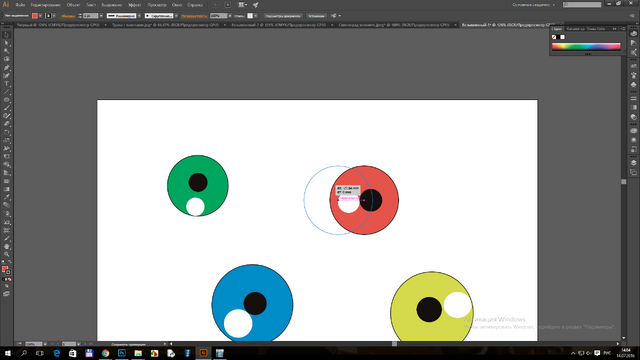This screenshot has height=360, width=640.
Task: Set paint to None in toolbar
Action: pos(9,280)
